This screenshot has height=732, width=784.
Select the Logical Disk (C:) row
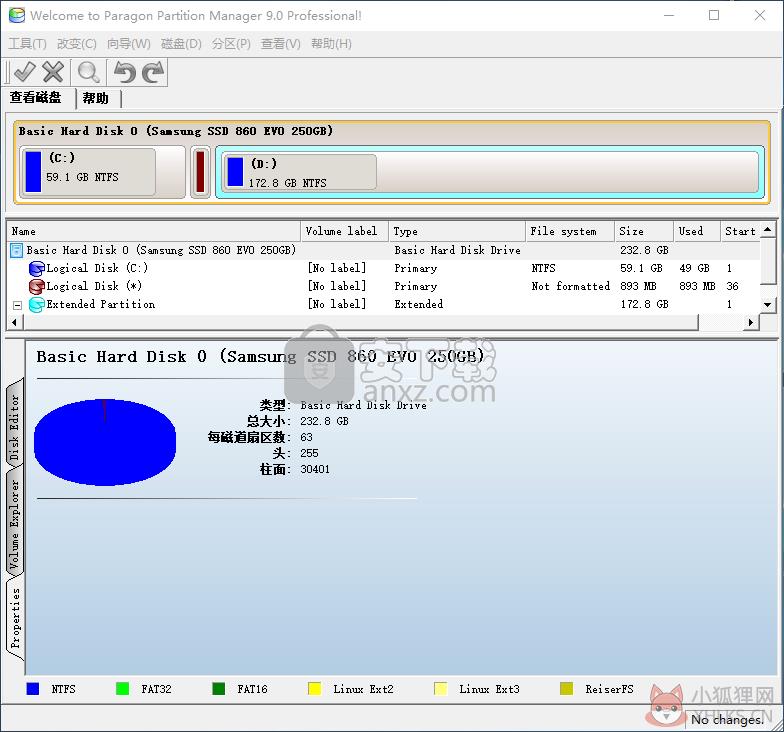click(384, 268)
